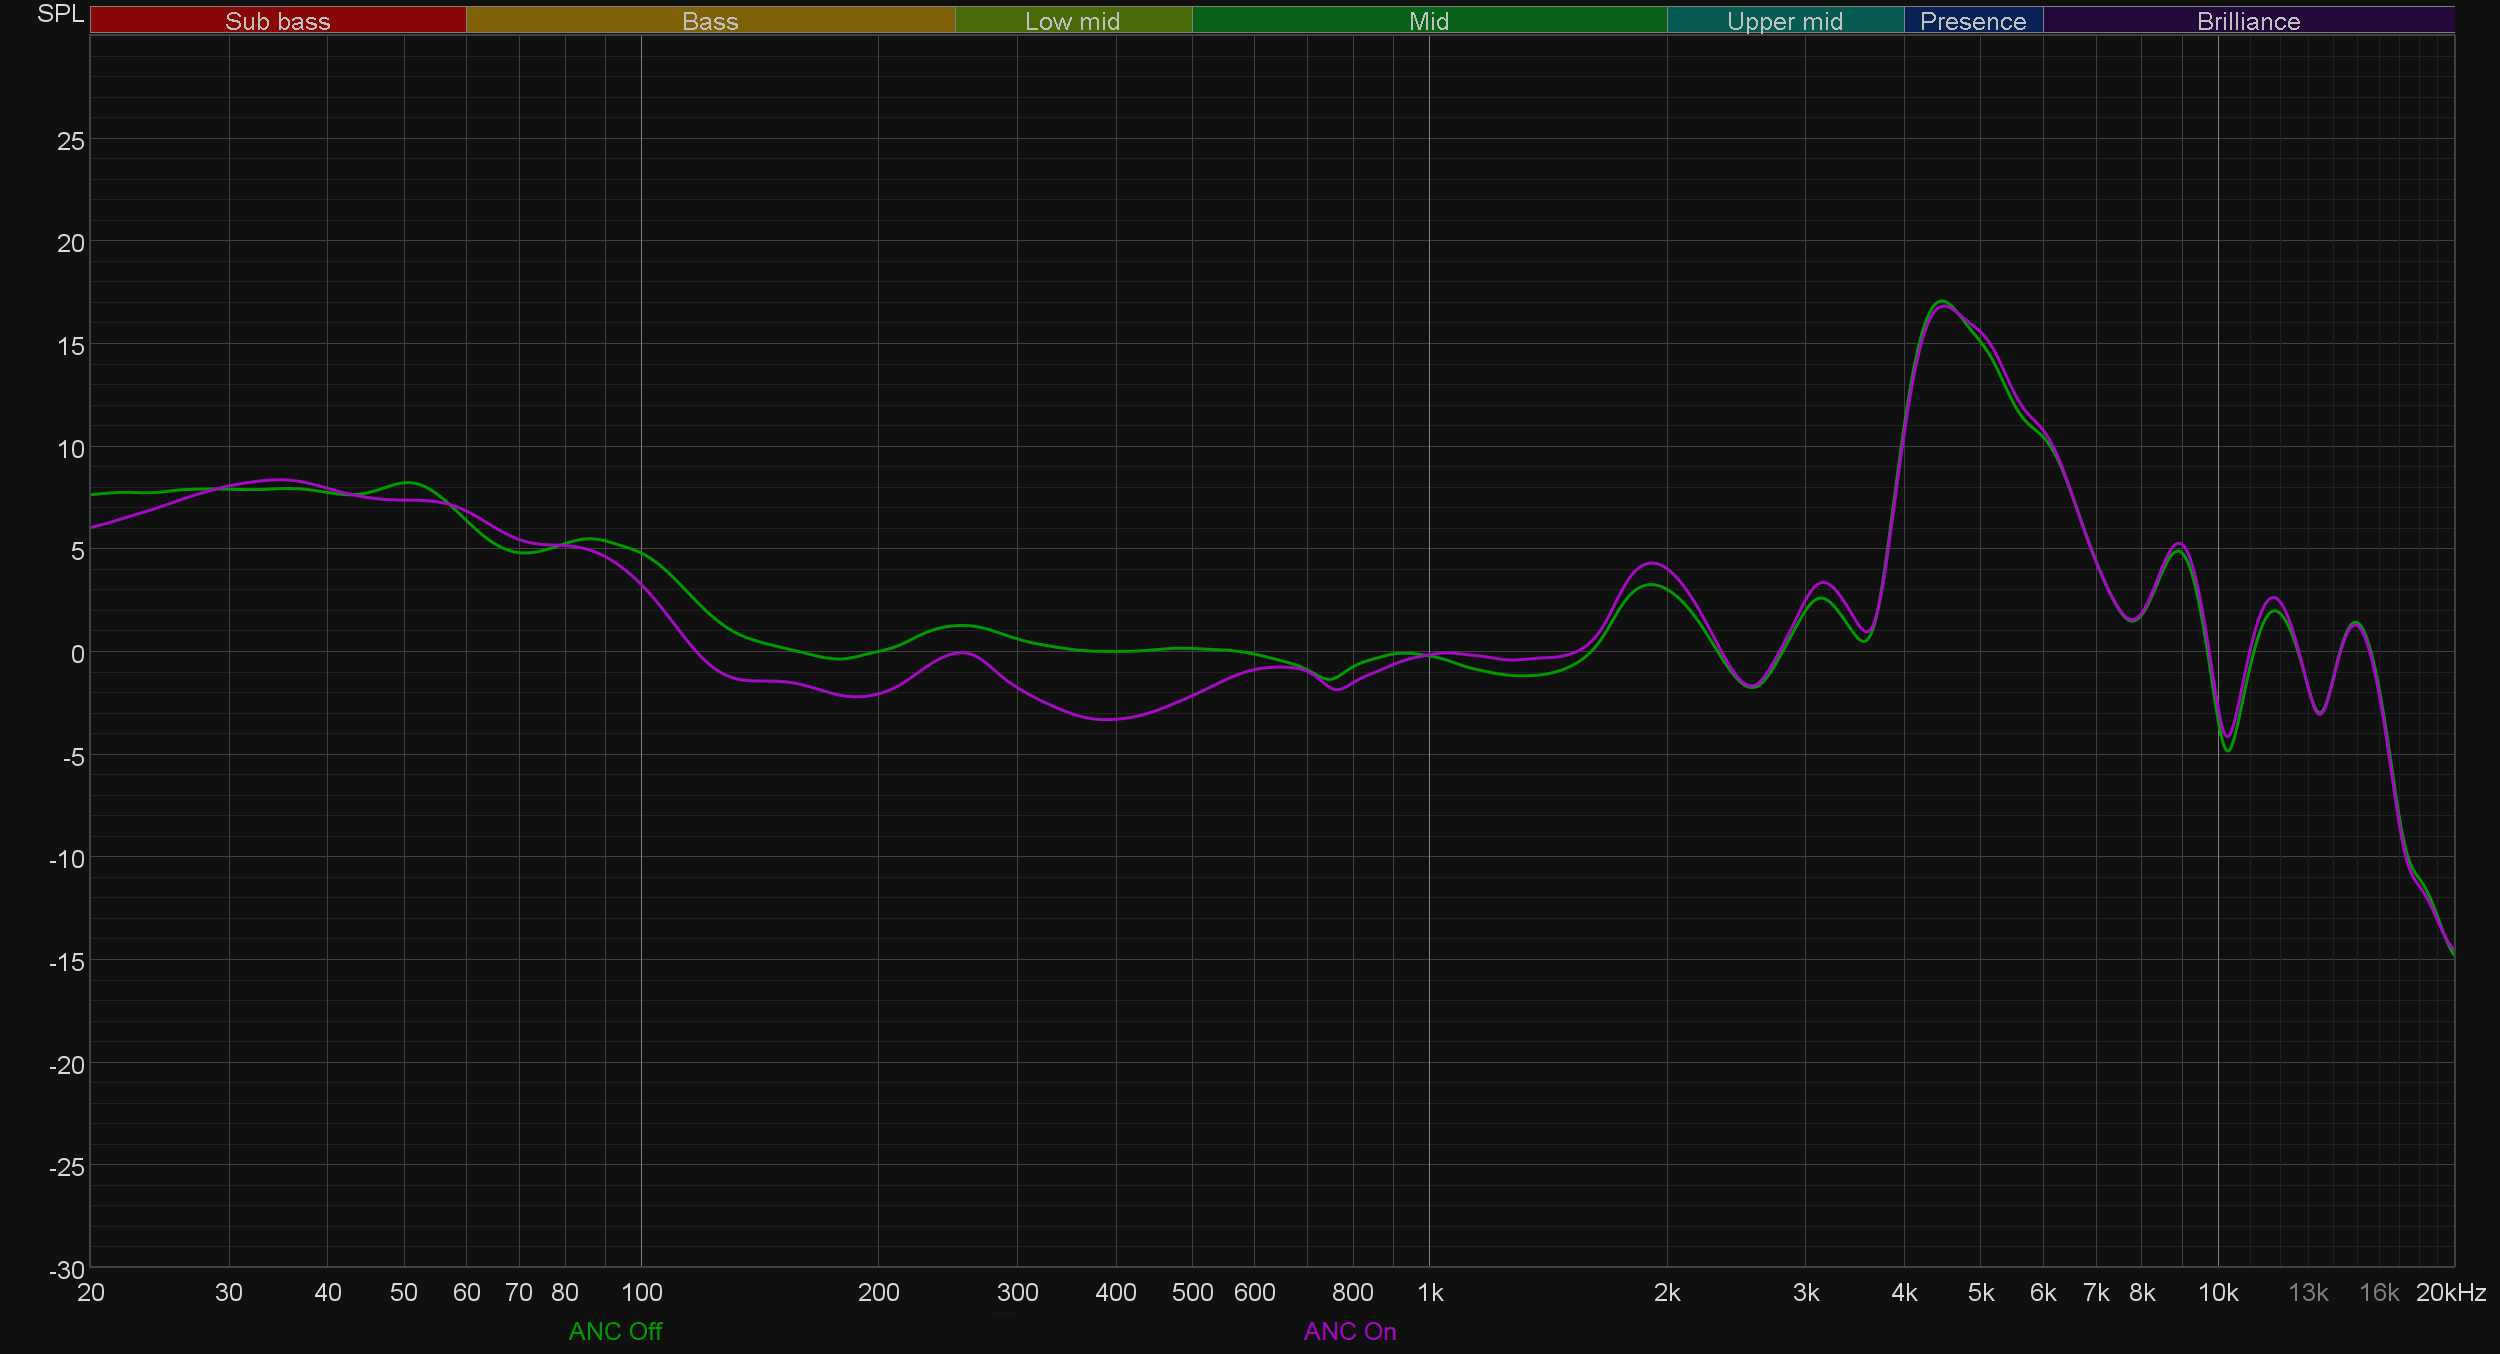Click the curve peak near 4.5 kHz
2500x1354 pixels.
(x=1941, y=302)
